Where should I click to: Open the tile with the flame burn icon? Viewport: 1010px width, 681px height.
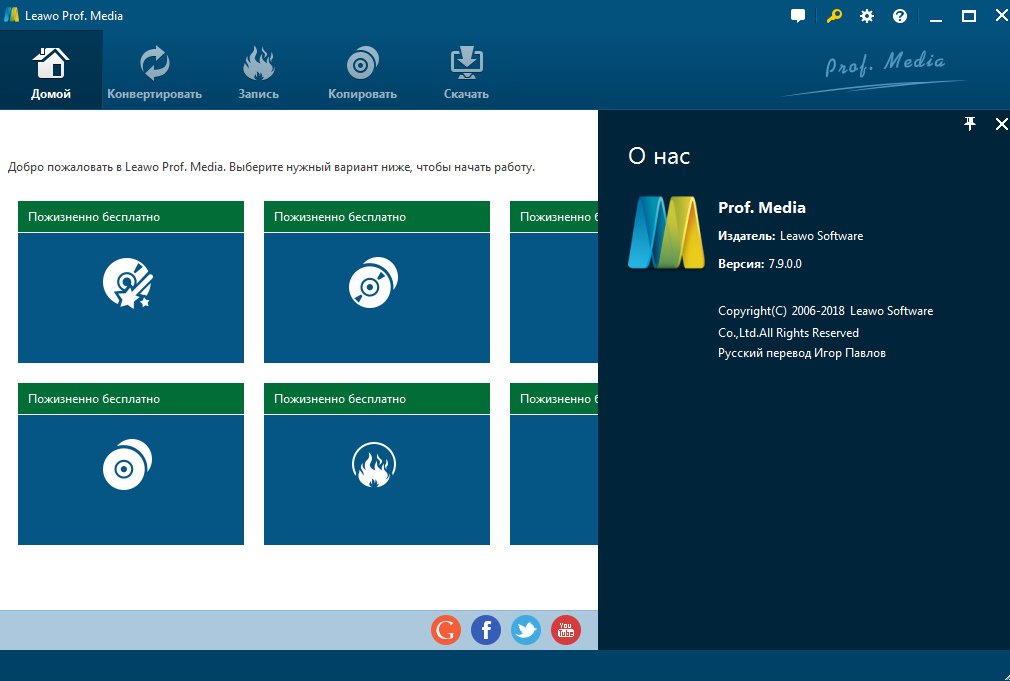click(377, 464)
